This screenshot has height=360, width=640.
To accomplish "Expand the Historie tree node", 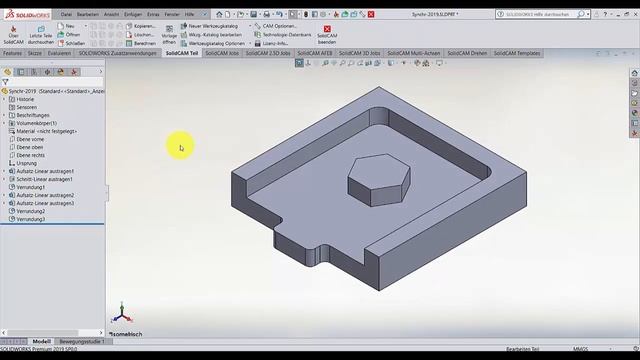I will click(4, 99).
